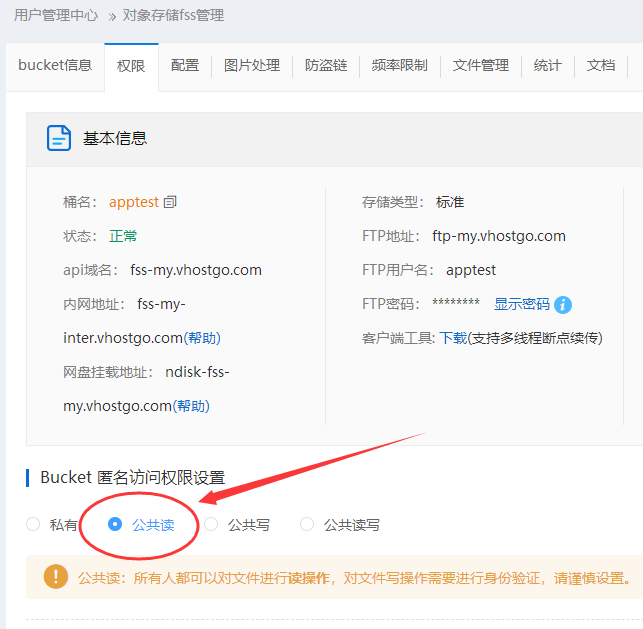Screen dimensions: 643x629
Task: Choose the 公共写 access option
Action: click(211, 524)
